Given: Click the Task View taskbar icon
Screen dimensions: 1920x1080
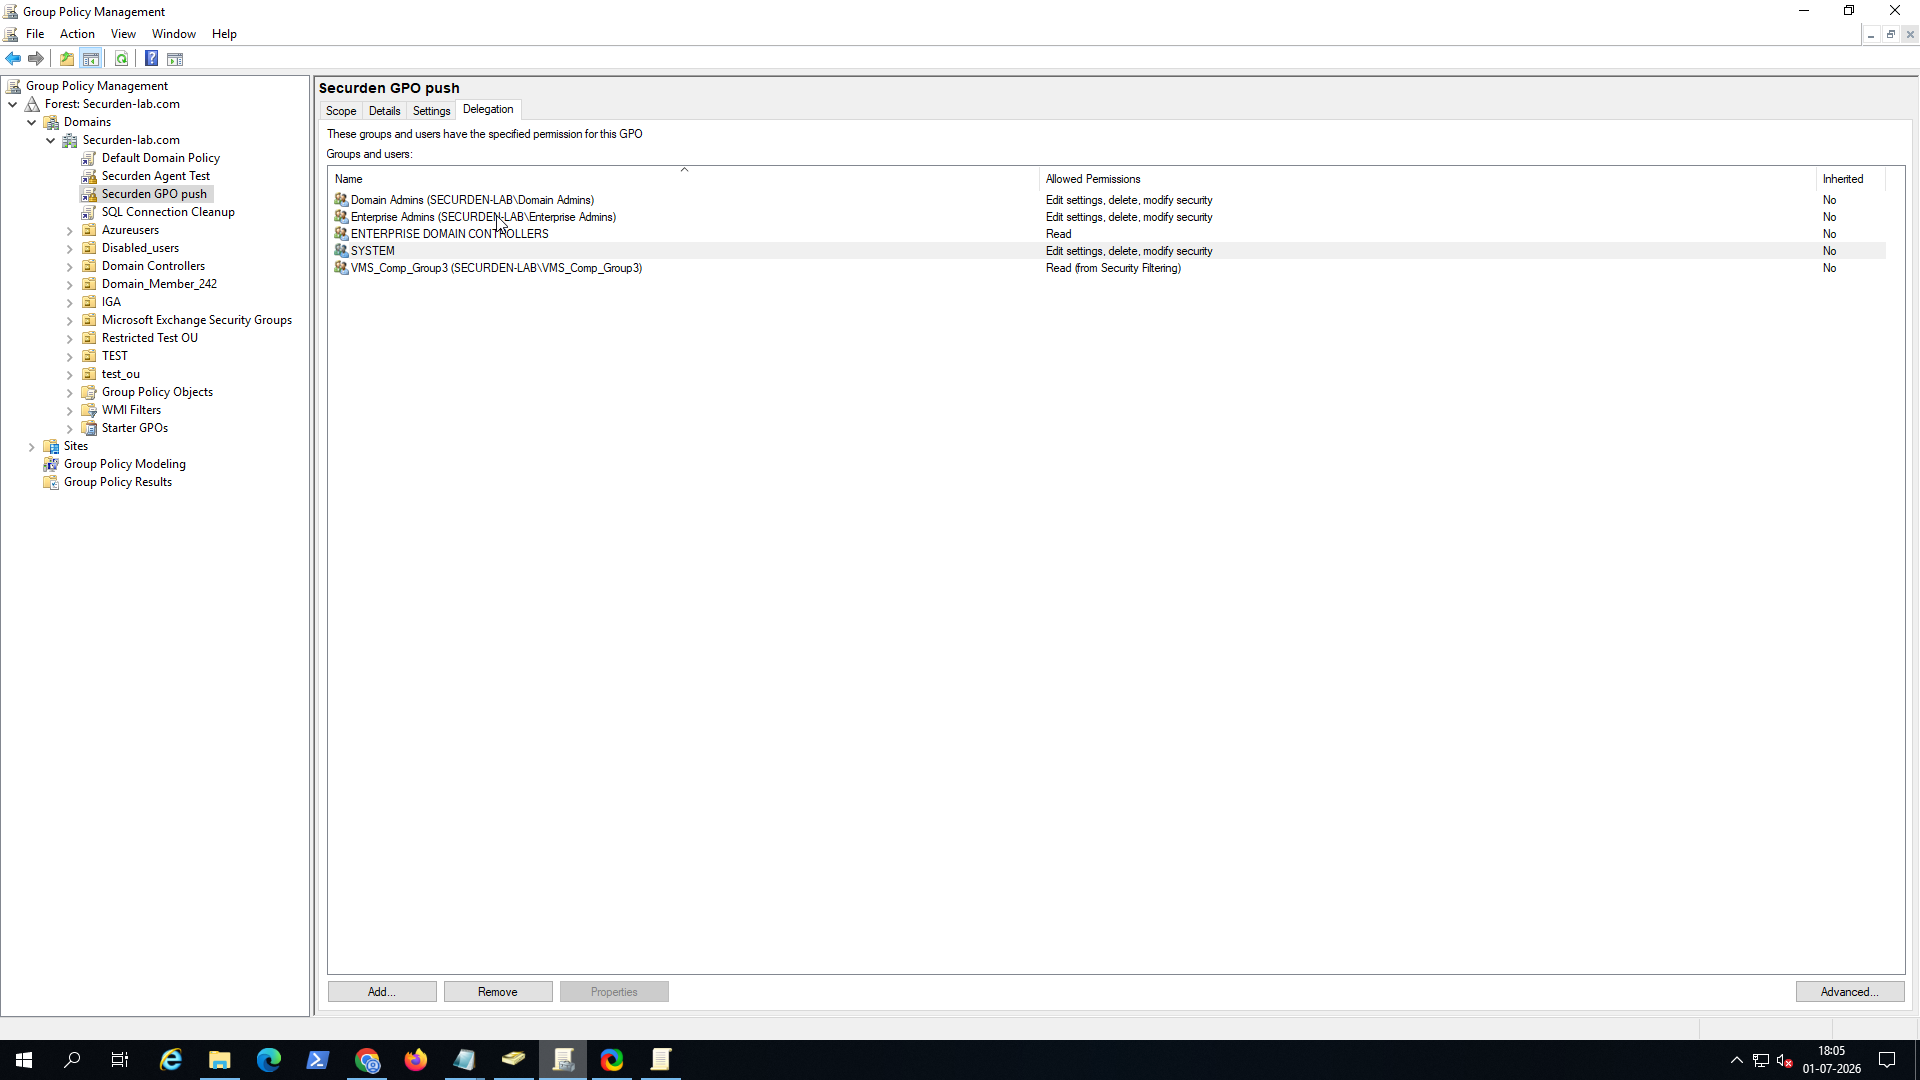Looking at the screenshot, I should (120, 1060).
